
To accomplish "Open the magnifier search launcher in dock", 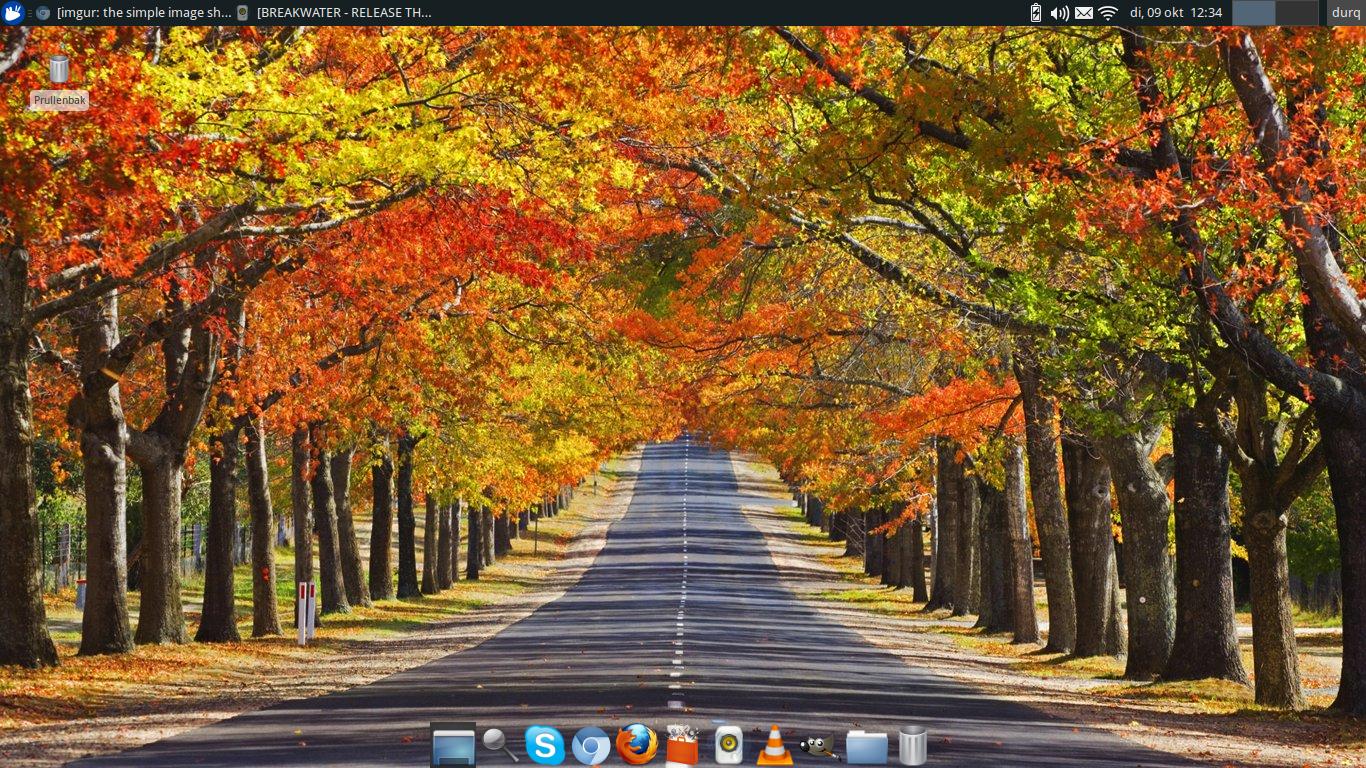I will point(499,745).
